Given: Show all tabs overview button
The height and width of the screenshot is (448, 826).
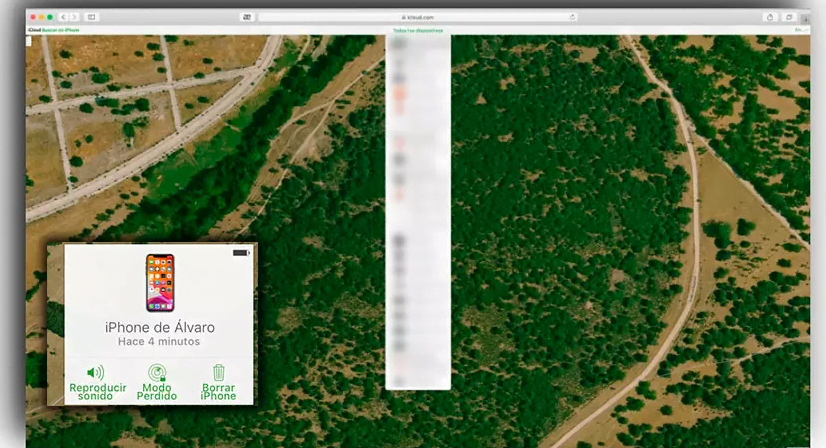Looking at the screenshot, I should [789, 17].
